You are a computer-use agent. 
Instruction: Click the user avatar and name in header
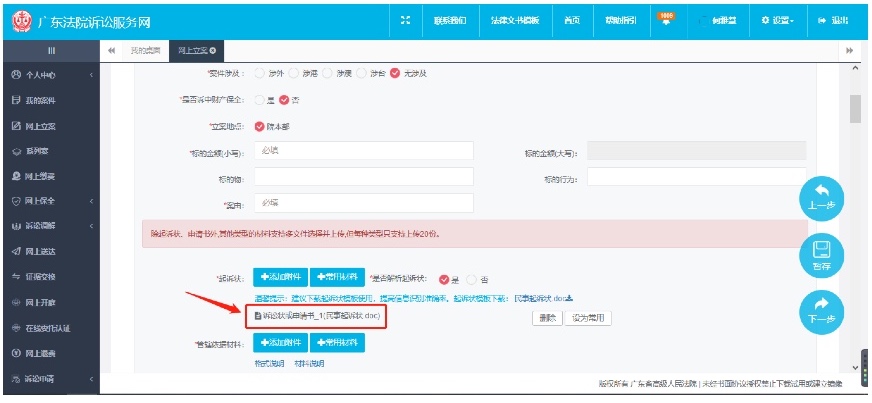[x=718, y=21]
